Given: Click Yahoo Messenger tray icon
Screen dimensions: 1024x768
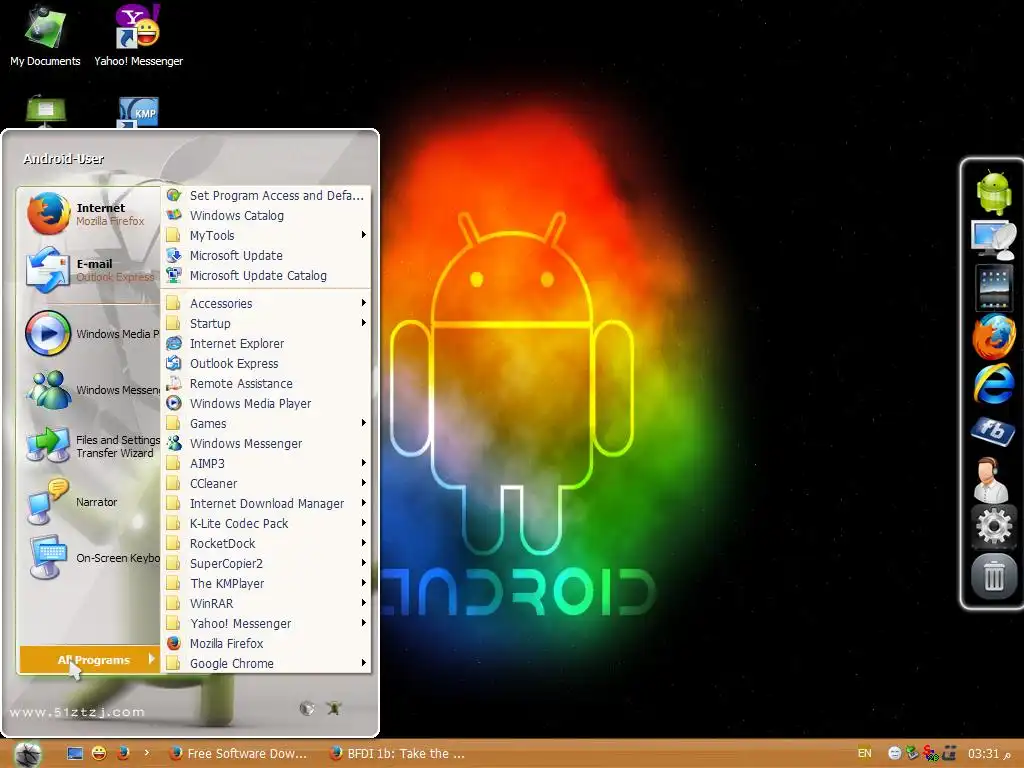Looking at the screenshot, I should [x=895, y=754].
